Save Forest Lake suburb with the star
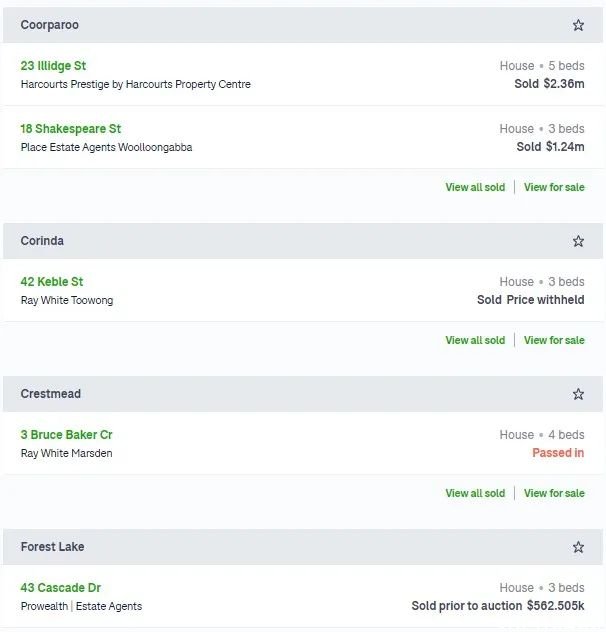The width and height of the screenshot is (606, 632). (578, 547)
